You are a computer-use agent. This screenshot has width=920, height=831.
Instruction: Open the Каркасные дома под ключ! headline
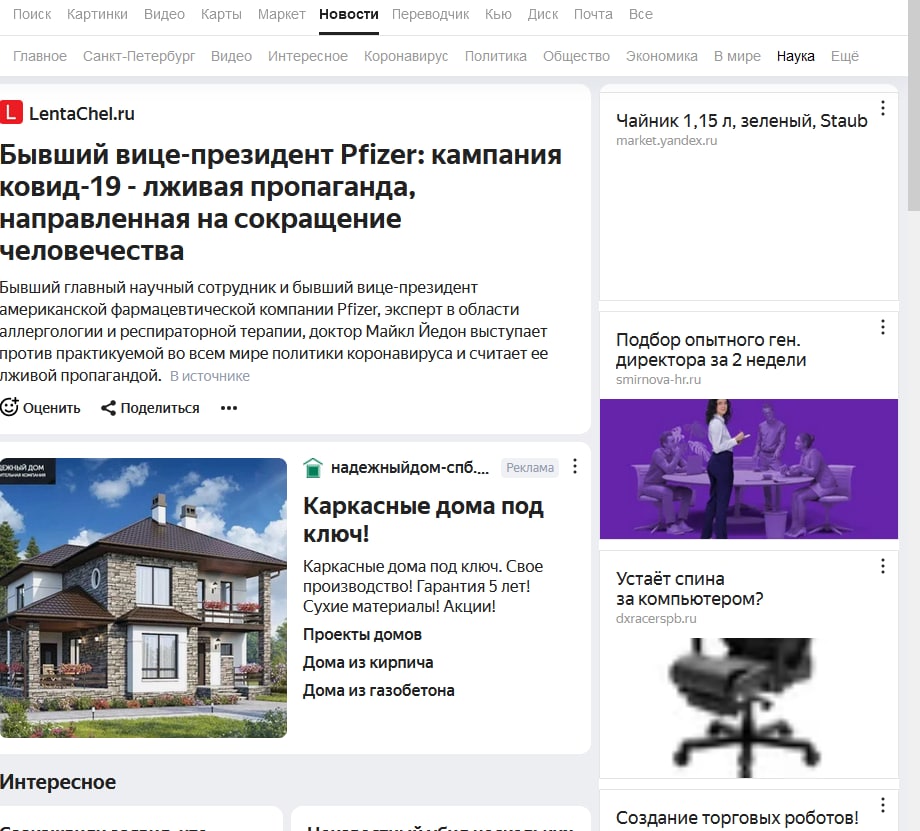[x=423, y=520]
